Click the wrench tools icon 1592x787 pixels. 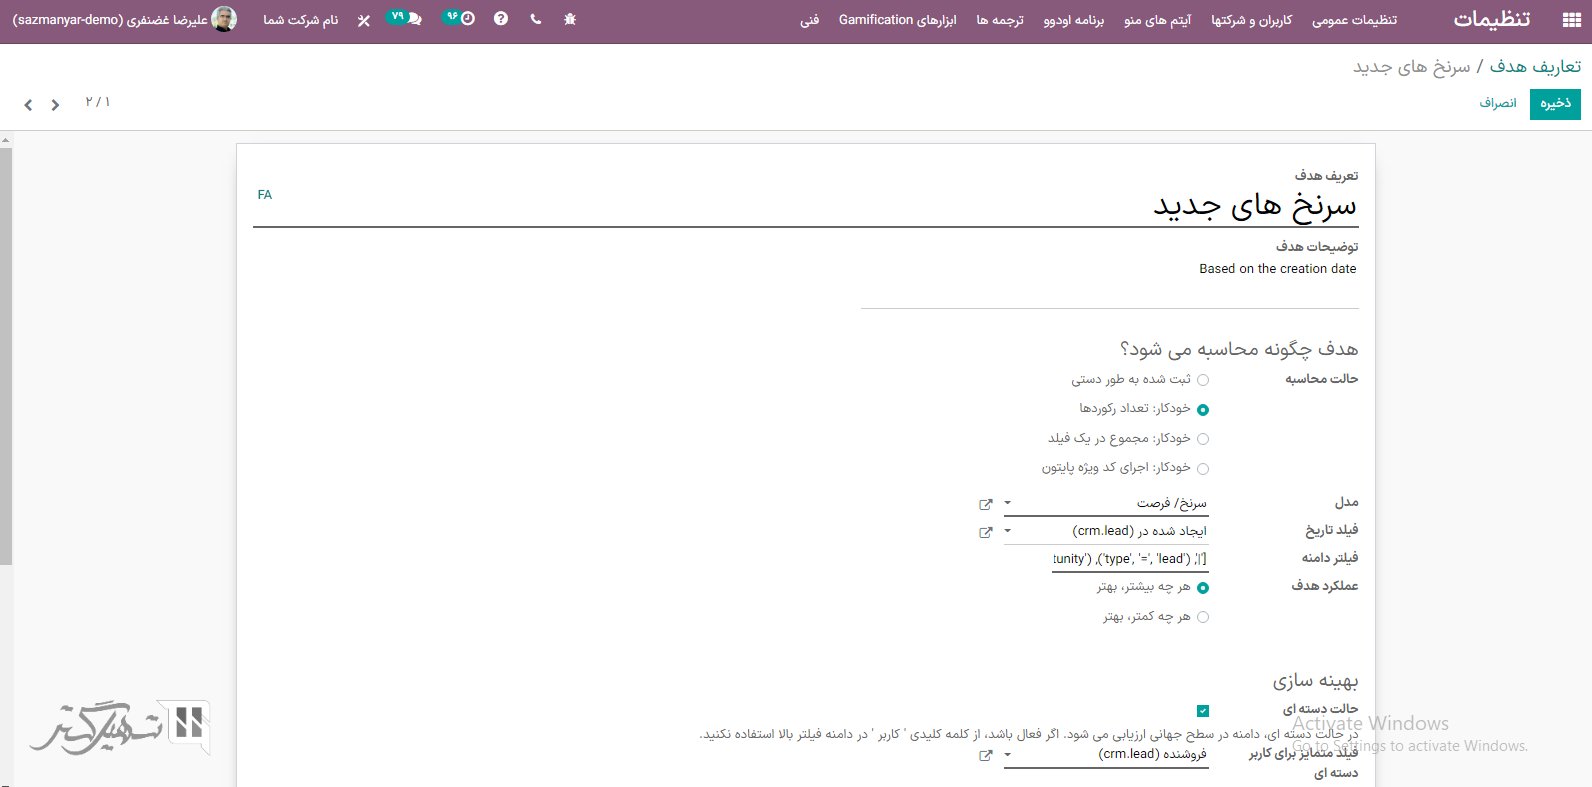click(364, 20)
